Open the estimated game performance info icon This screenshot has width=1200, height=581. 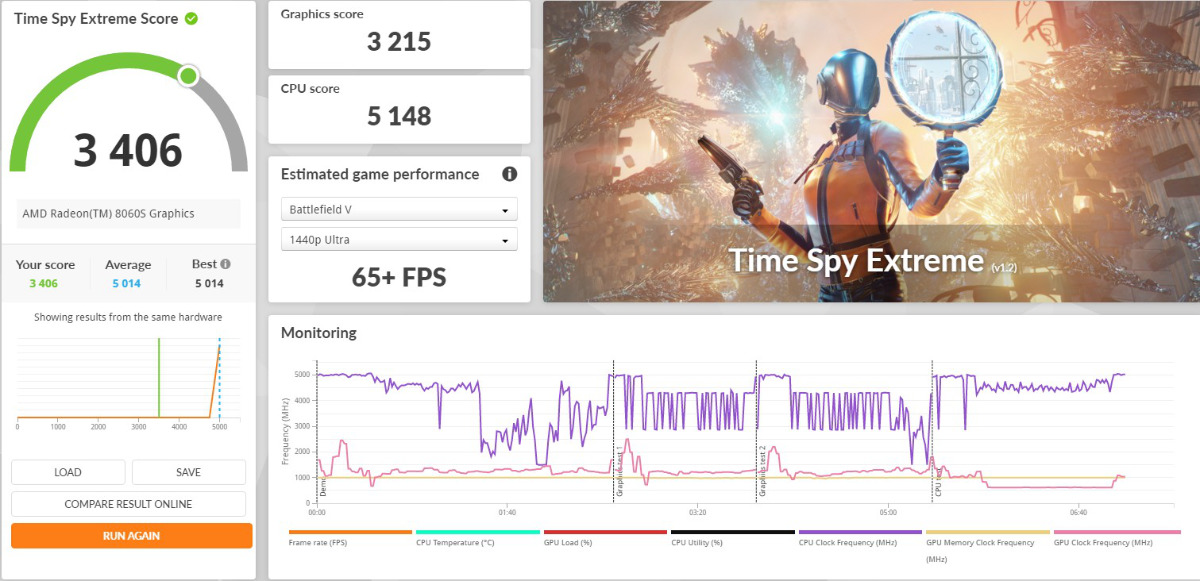[x=509, y=174]
